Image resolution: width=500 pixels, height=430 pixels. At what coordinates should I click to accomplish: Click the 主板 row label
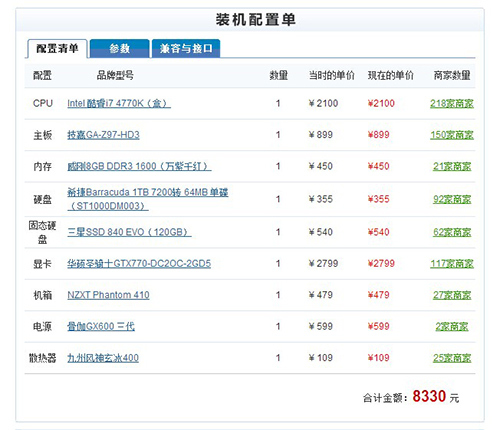coord(43,135)
